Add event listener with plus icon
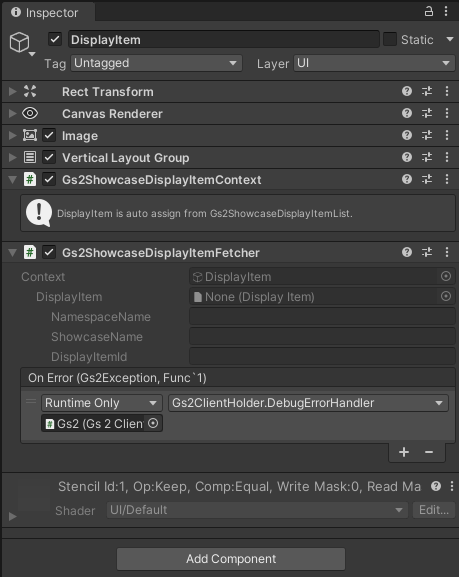The height and width of the screenshot is (577, 459). click(404, 452)
